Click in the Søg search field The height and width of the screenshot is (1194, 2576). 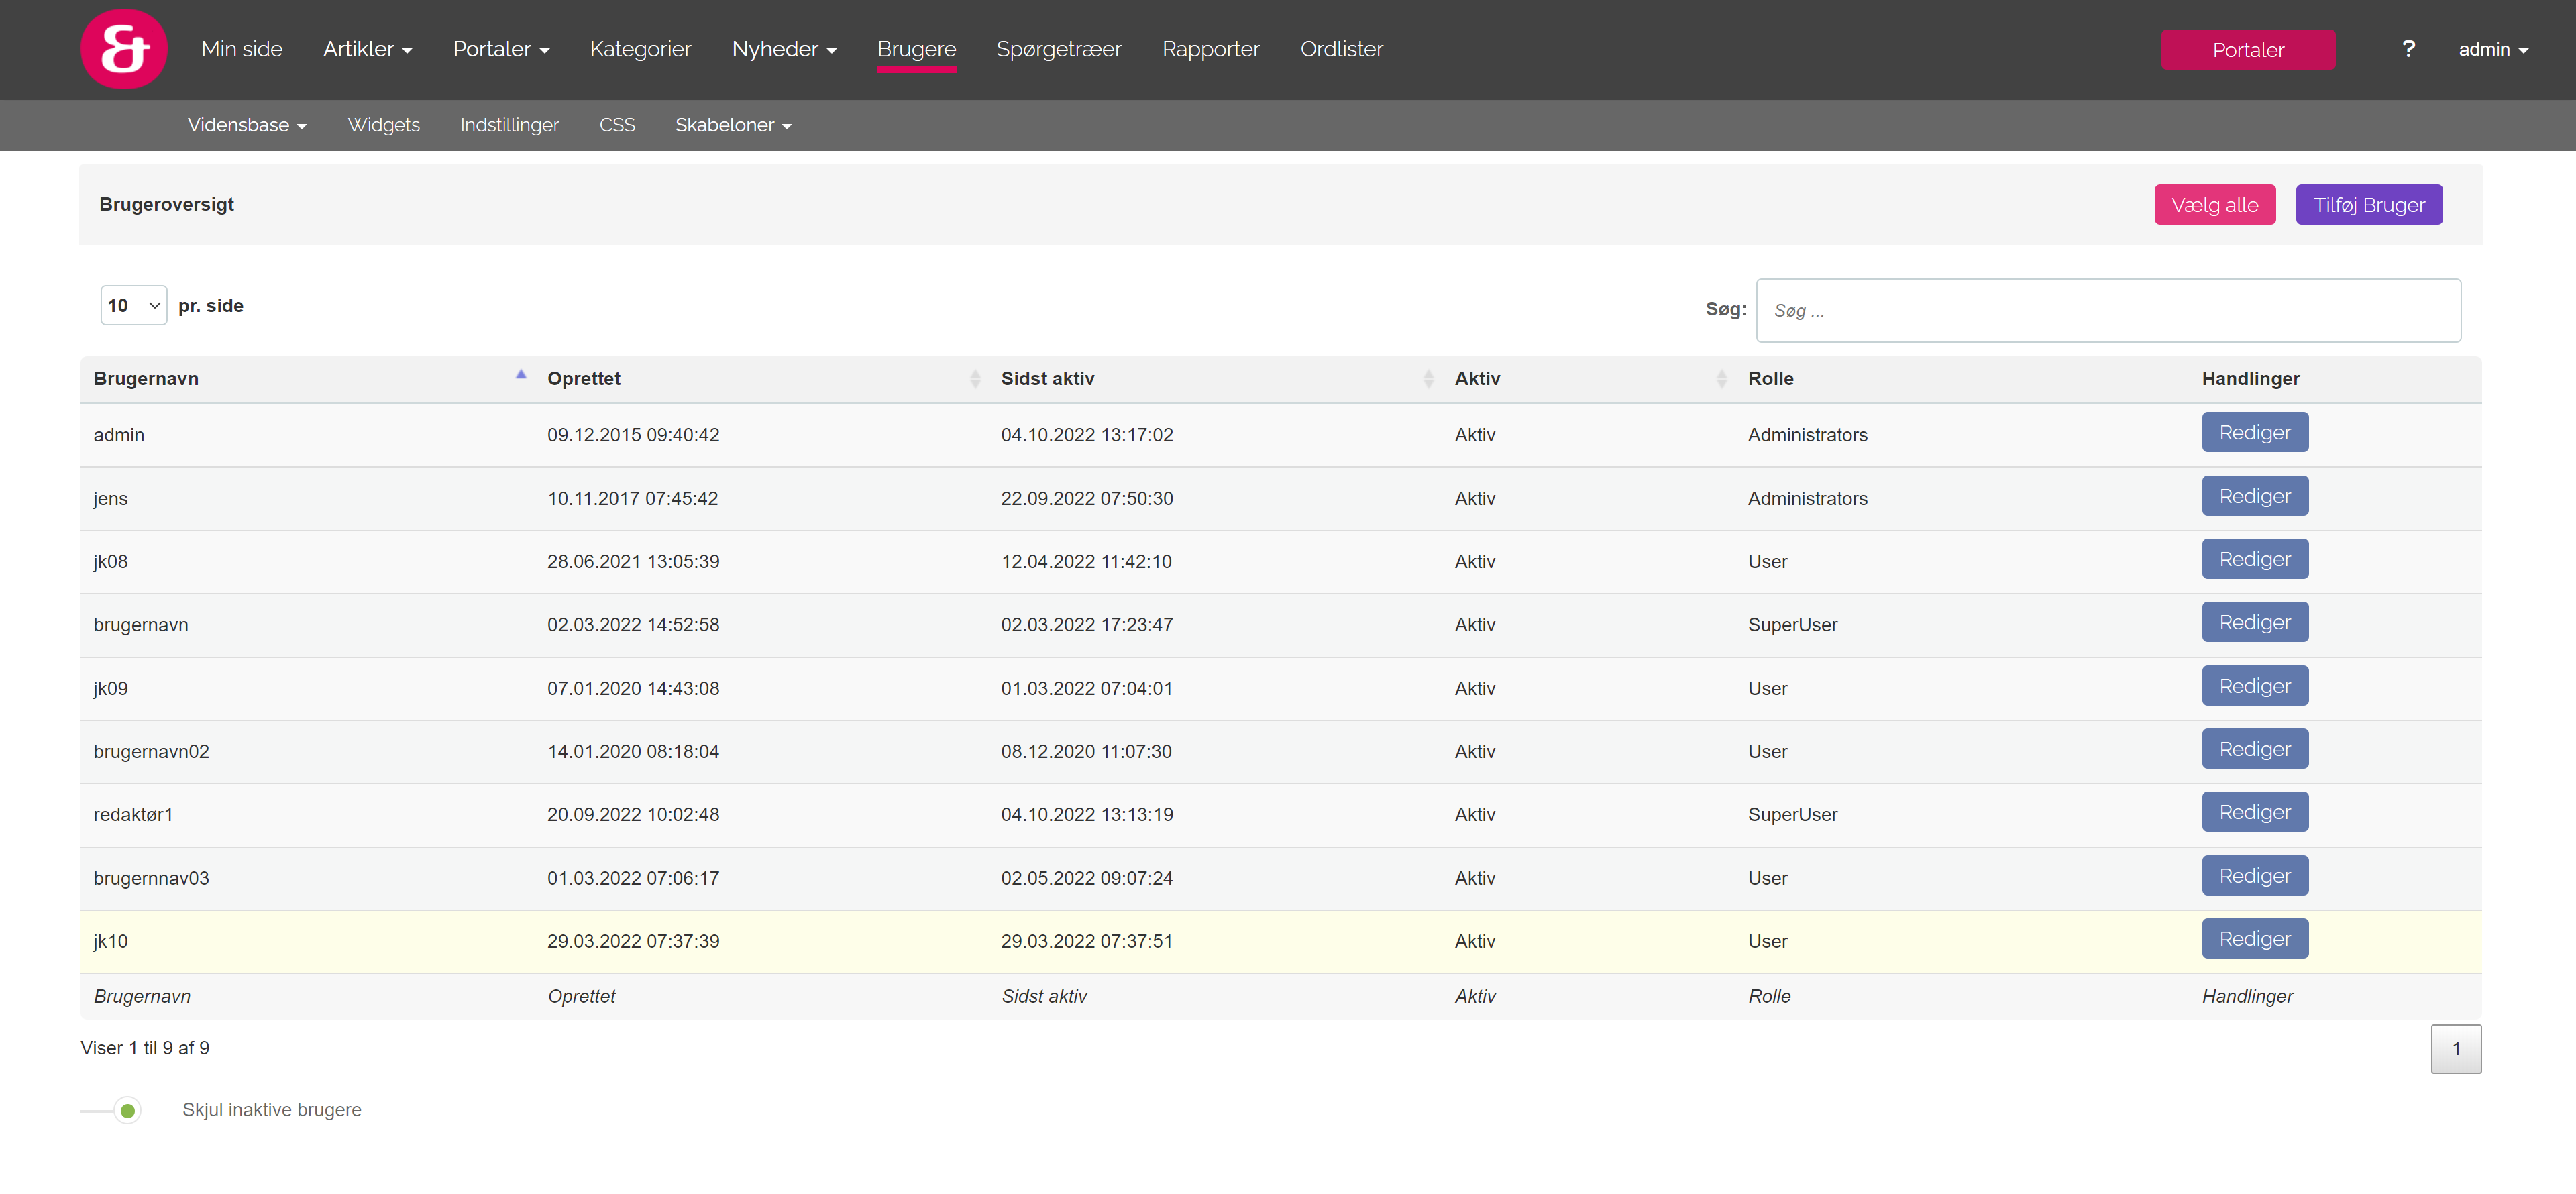2107,310
